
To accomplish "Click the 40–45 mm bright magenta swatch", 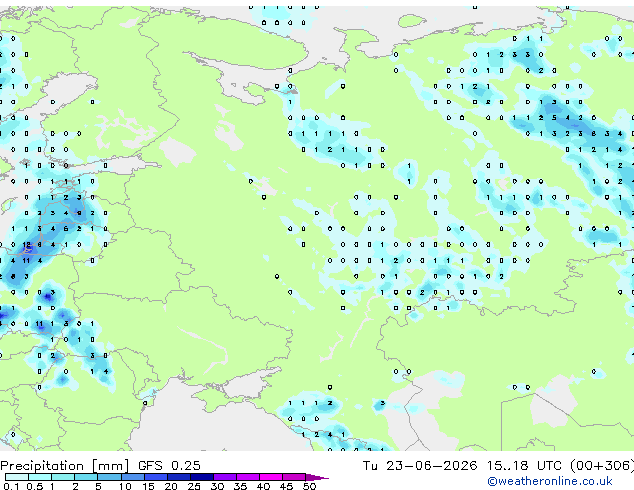I will (271, 477).
